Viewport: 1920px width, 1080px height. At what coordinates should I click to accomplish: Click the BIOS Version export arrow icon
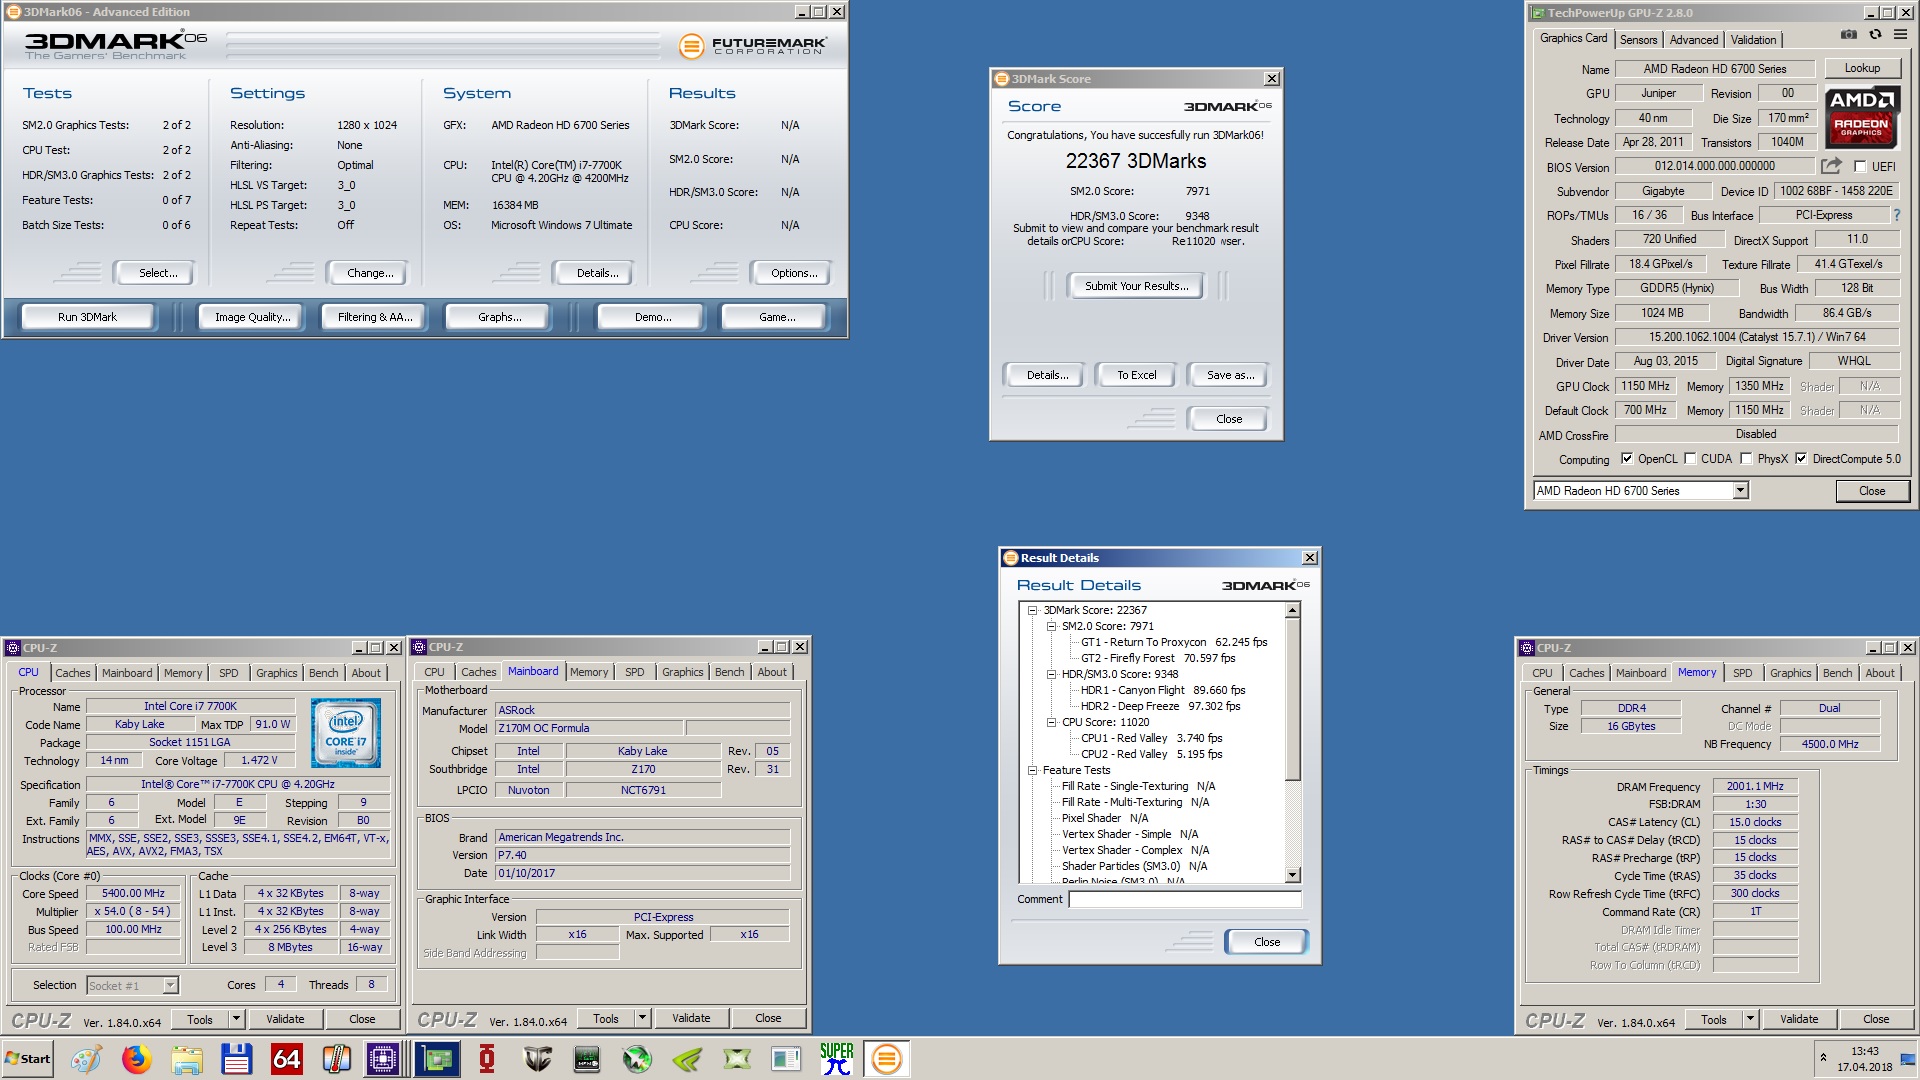pos(1831,166)
